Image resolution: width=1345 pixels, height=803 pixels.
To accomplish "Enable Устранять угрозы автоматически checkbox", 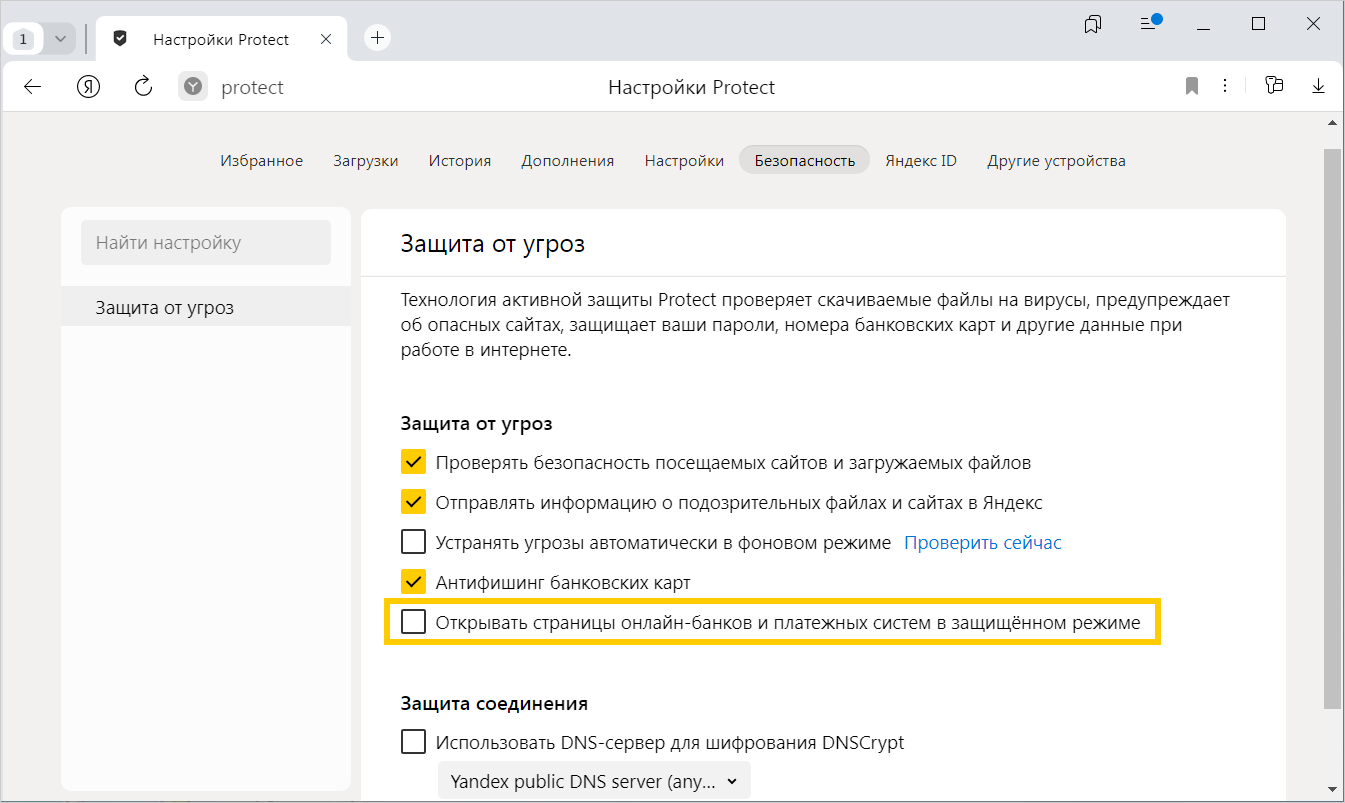I will point(413,542).
